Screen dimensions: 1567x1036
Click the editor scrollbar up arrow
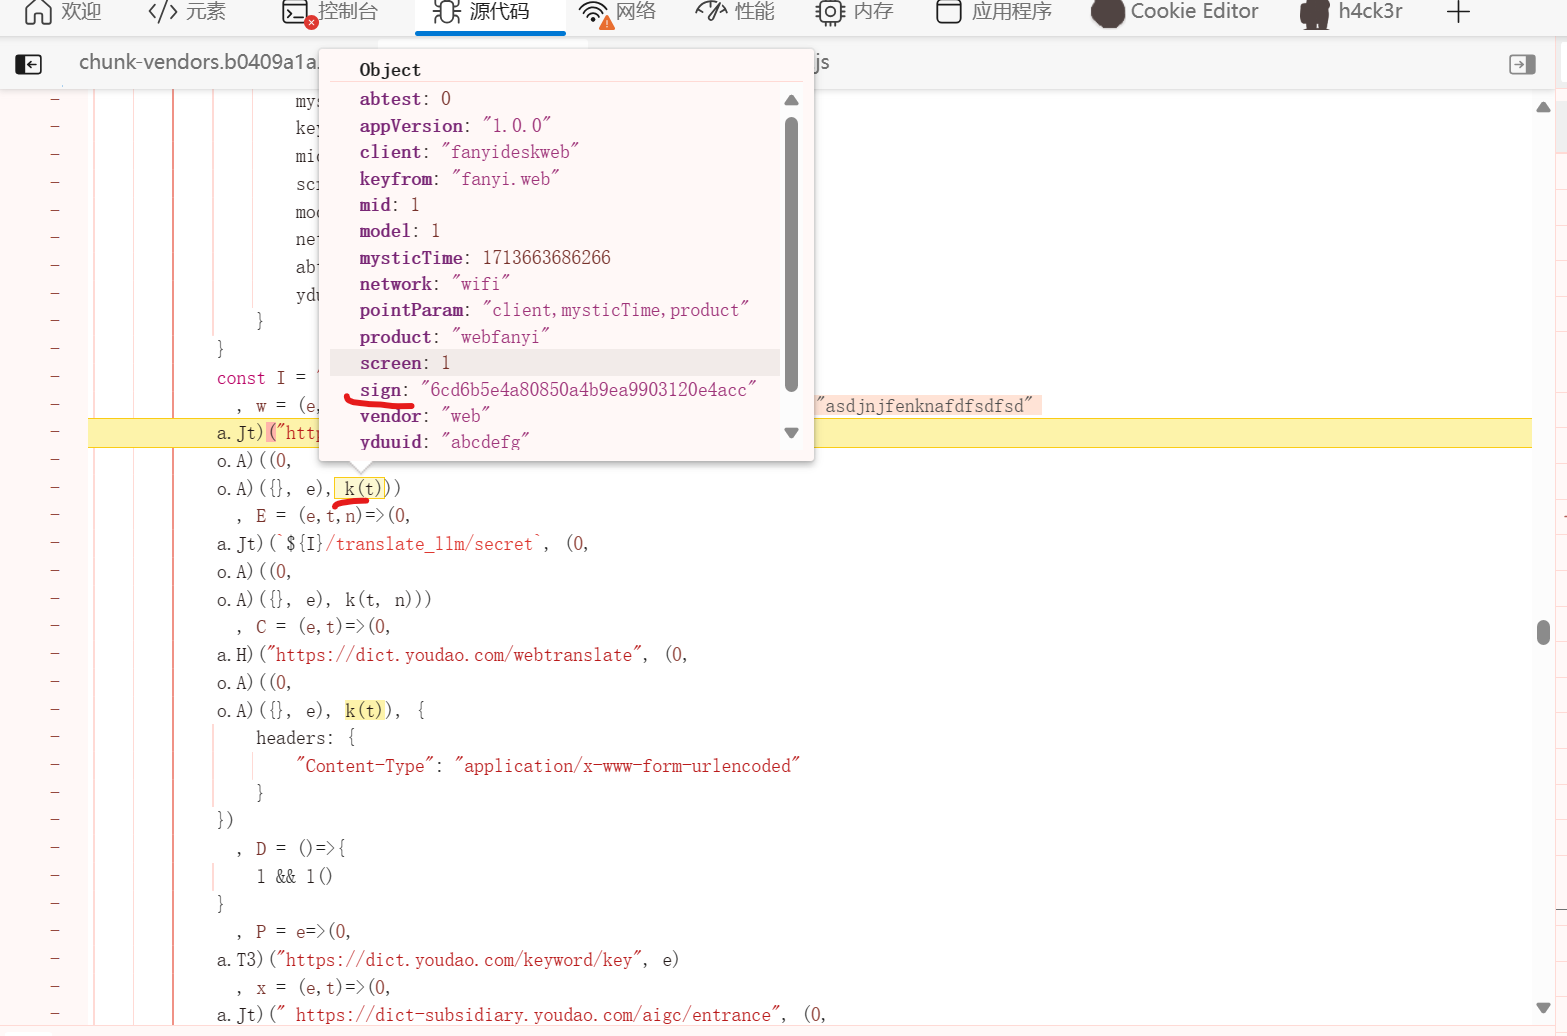[x=1543, y=107]
